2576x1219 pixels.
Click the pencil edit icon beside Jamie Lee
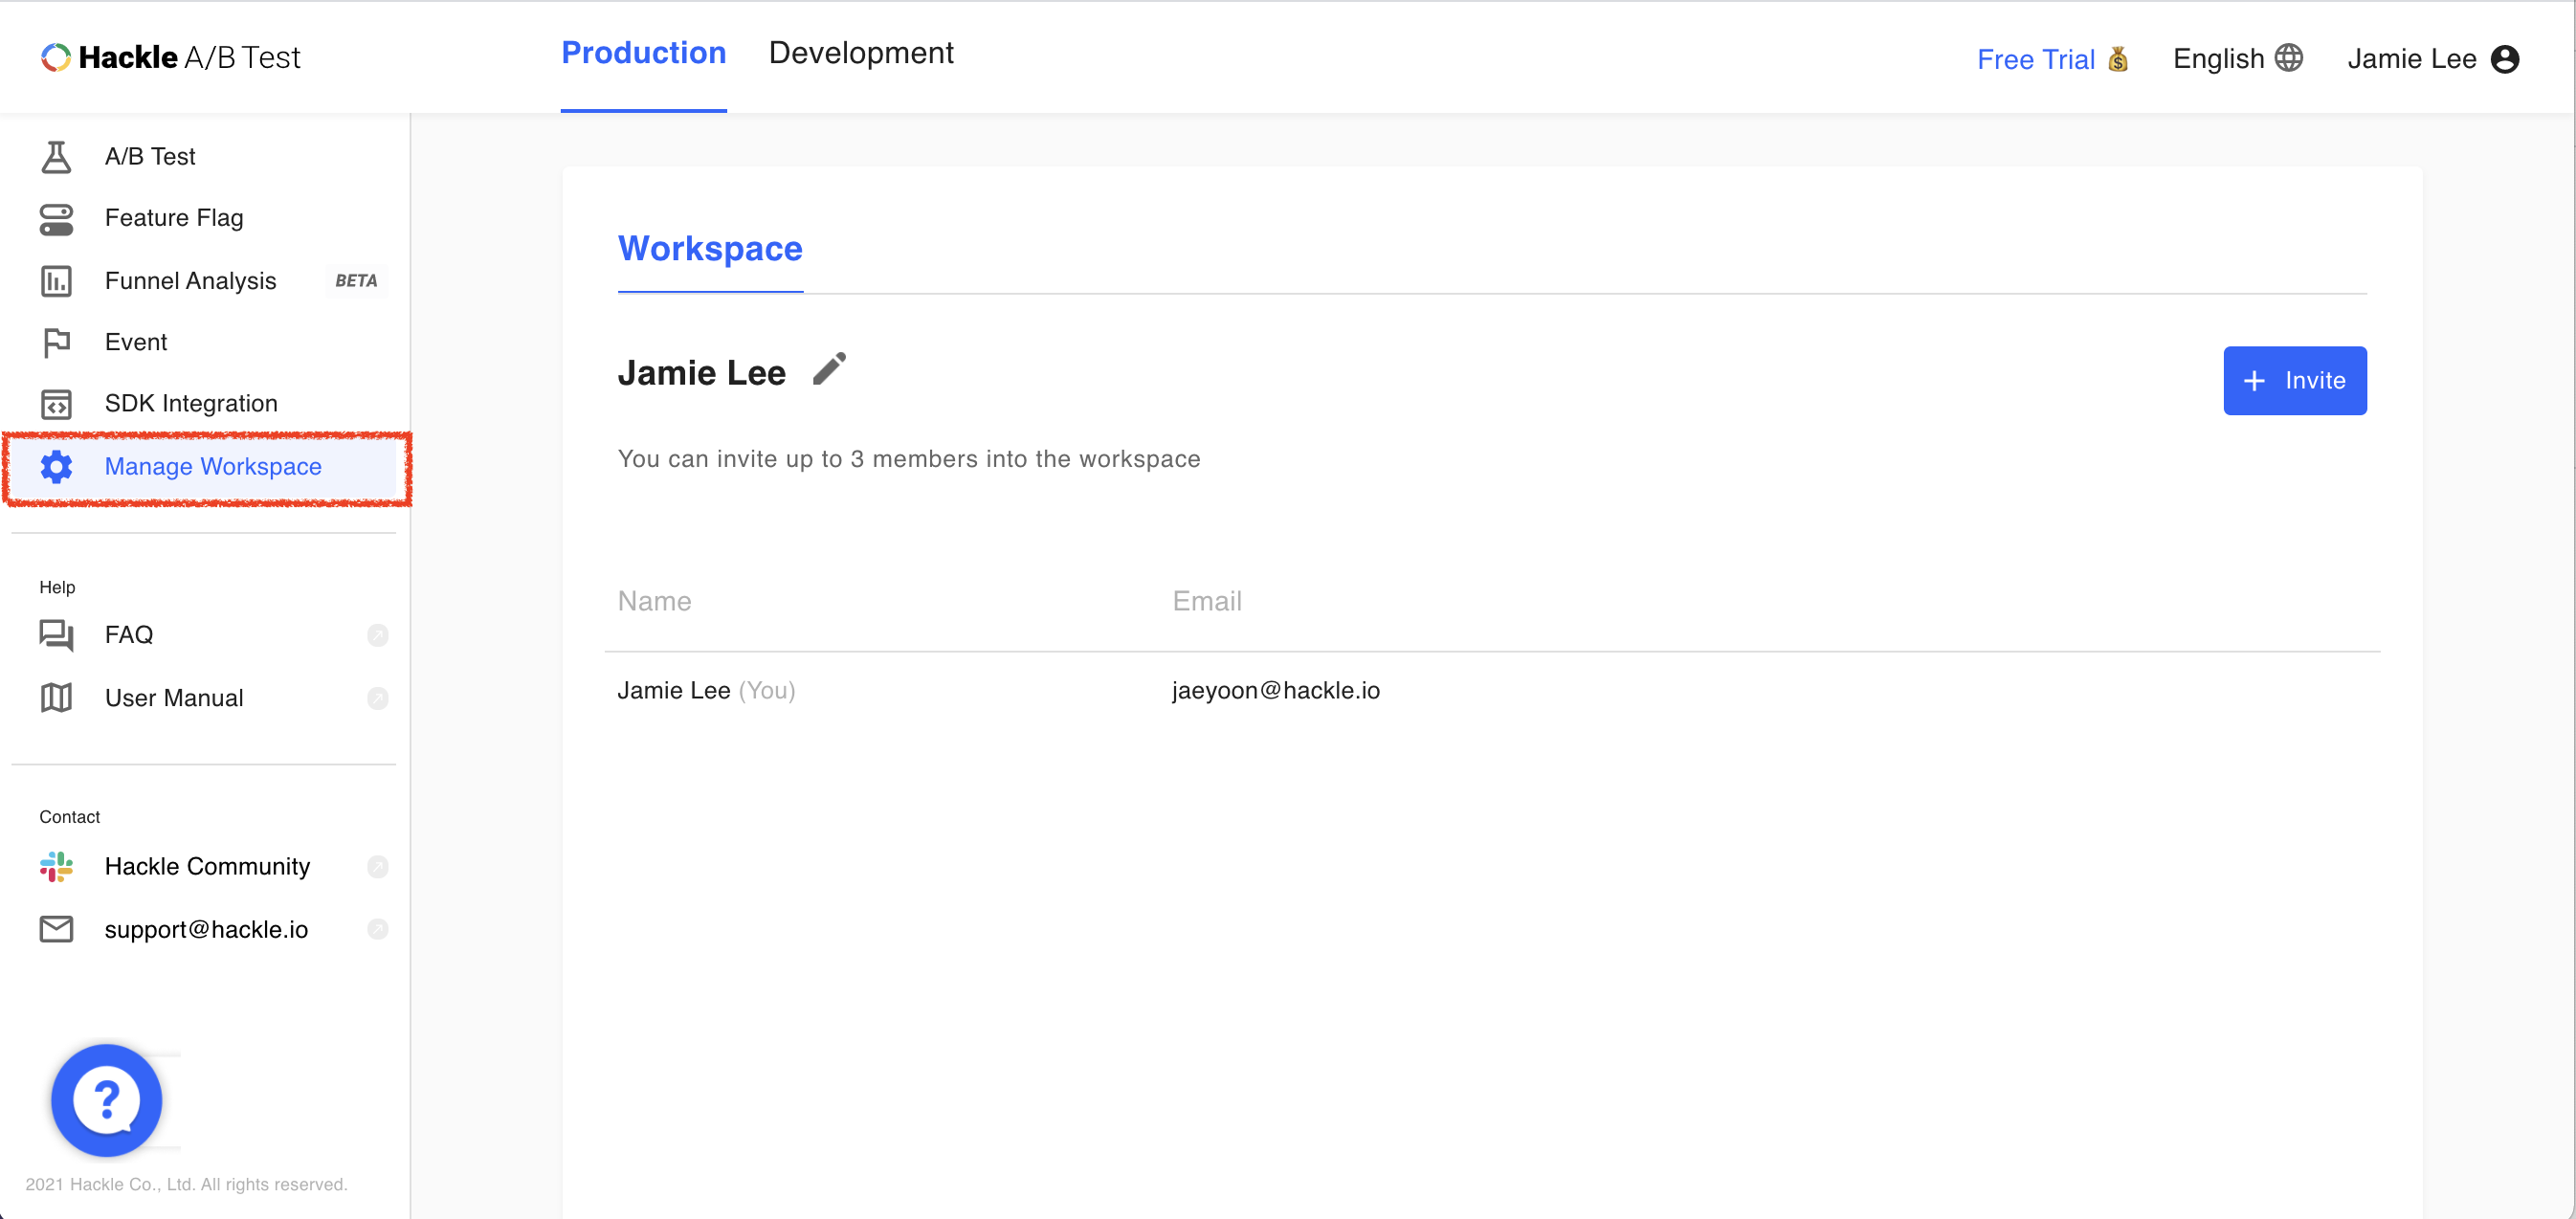click(x=829, y=370)
